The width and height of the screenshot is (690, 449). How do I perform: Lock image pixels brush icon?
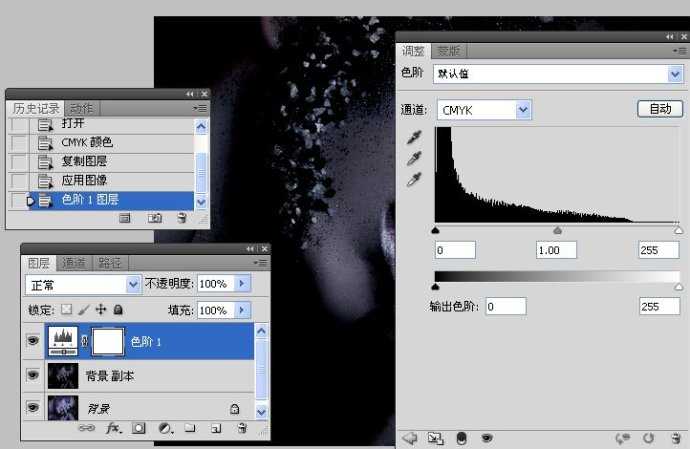pyautogui.click(x=84, y=309)
